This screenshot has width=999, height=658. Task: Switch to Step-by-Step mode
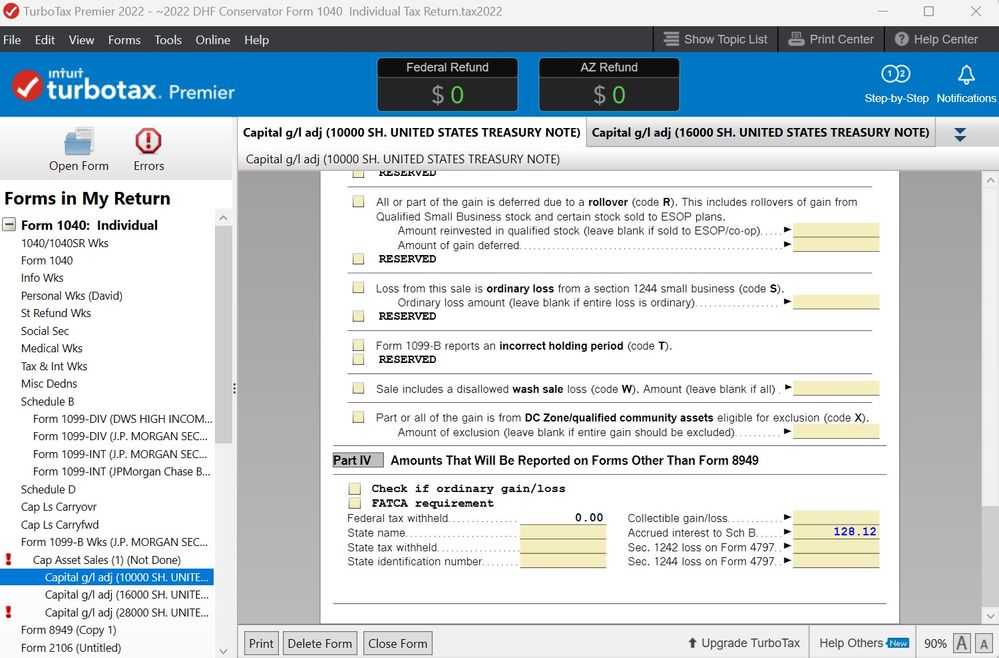(896, 84)
